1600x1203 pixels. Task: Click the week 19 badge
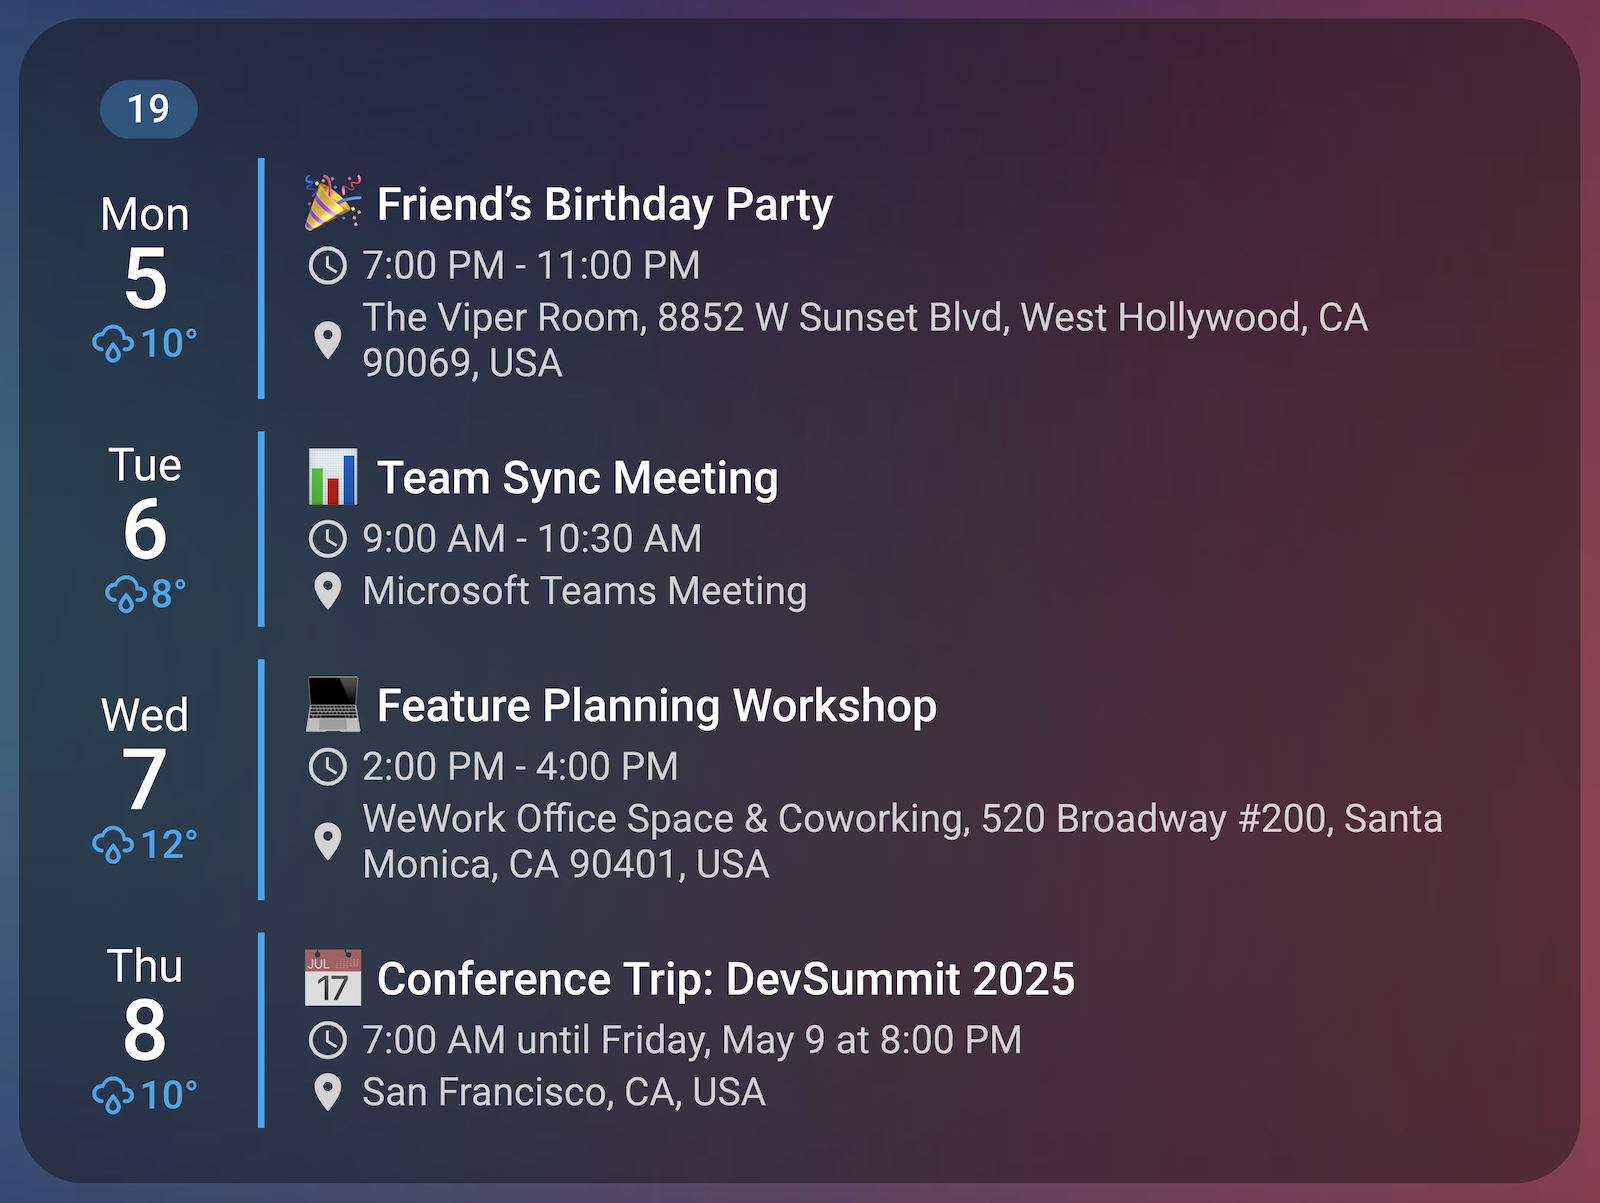(148, 109)
